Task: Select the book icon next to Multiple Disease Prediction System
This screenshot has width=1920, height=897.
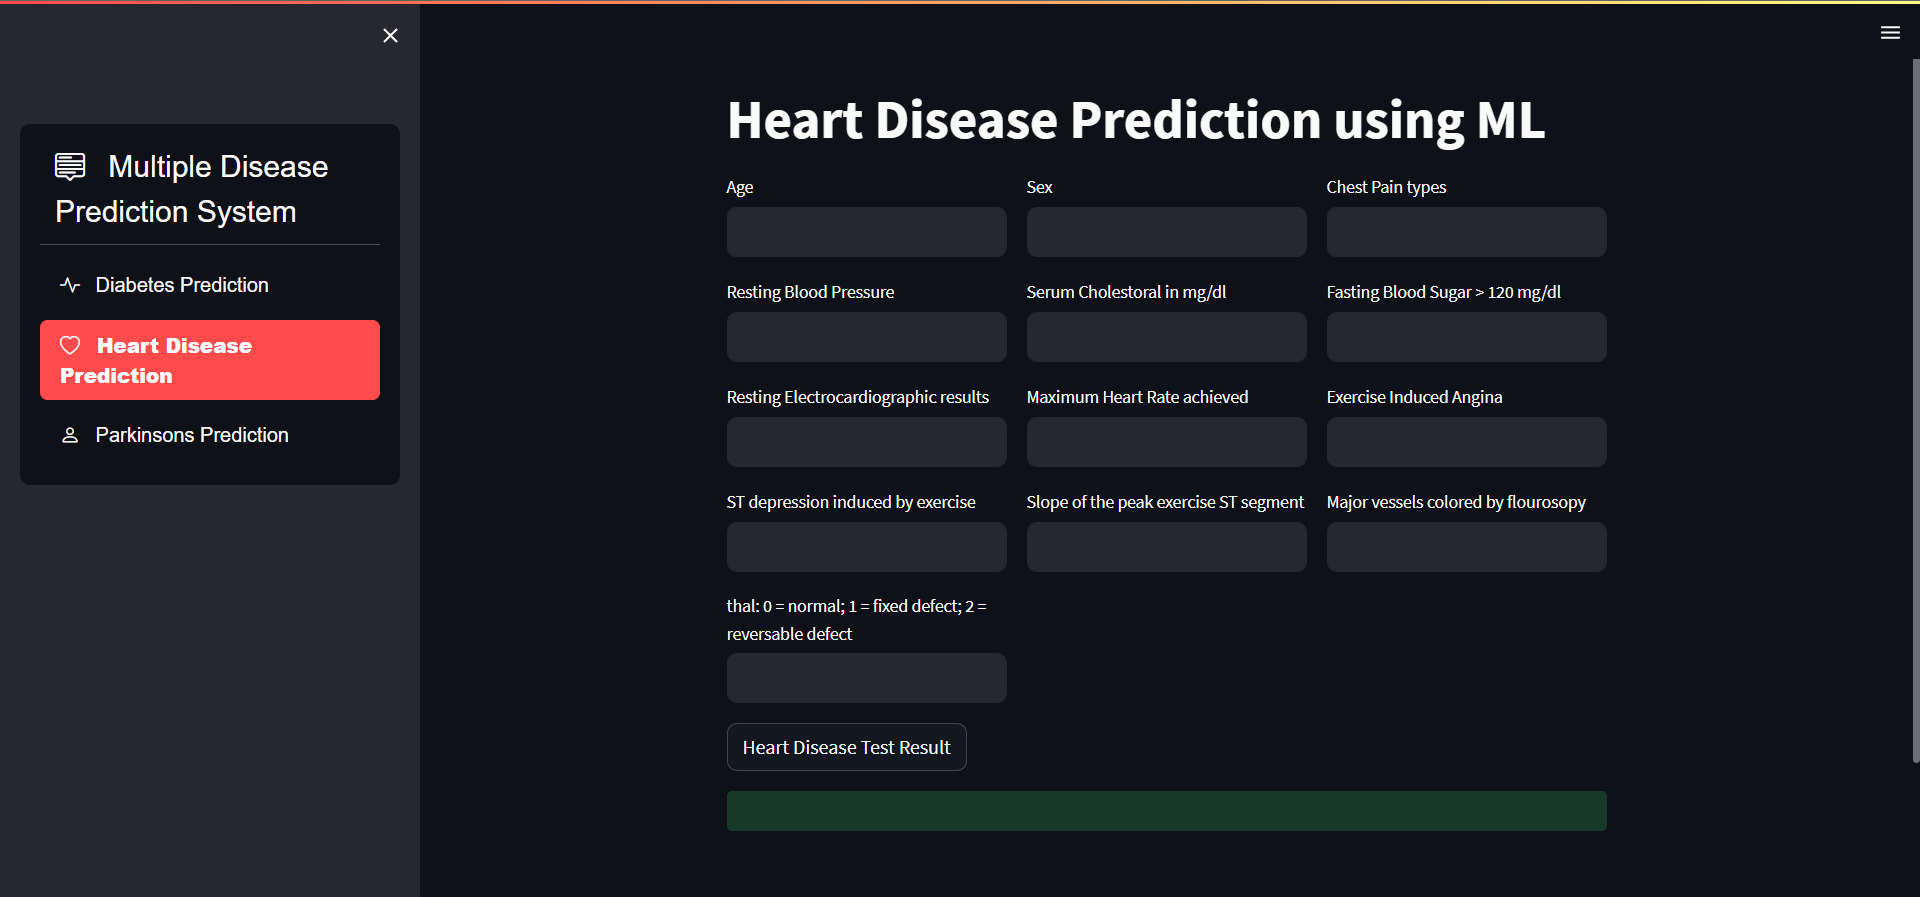Action: pos(69,165)
